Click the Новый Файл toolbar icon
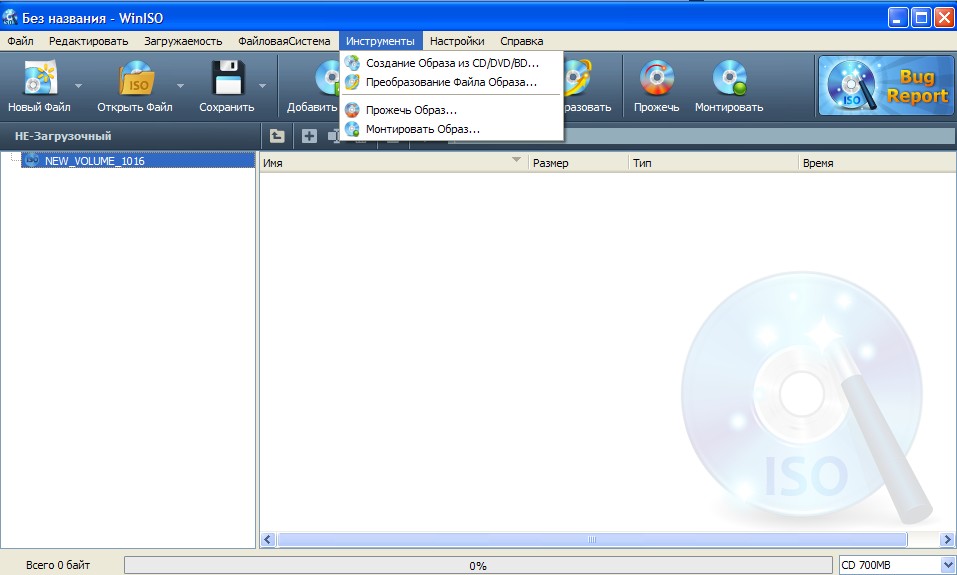 pyautogui.click(x=40, y=78)
